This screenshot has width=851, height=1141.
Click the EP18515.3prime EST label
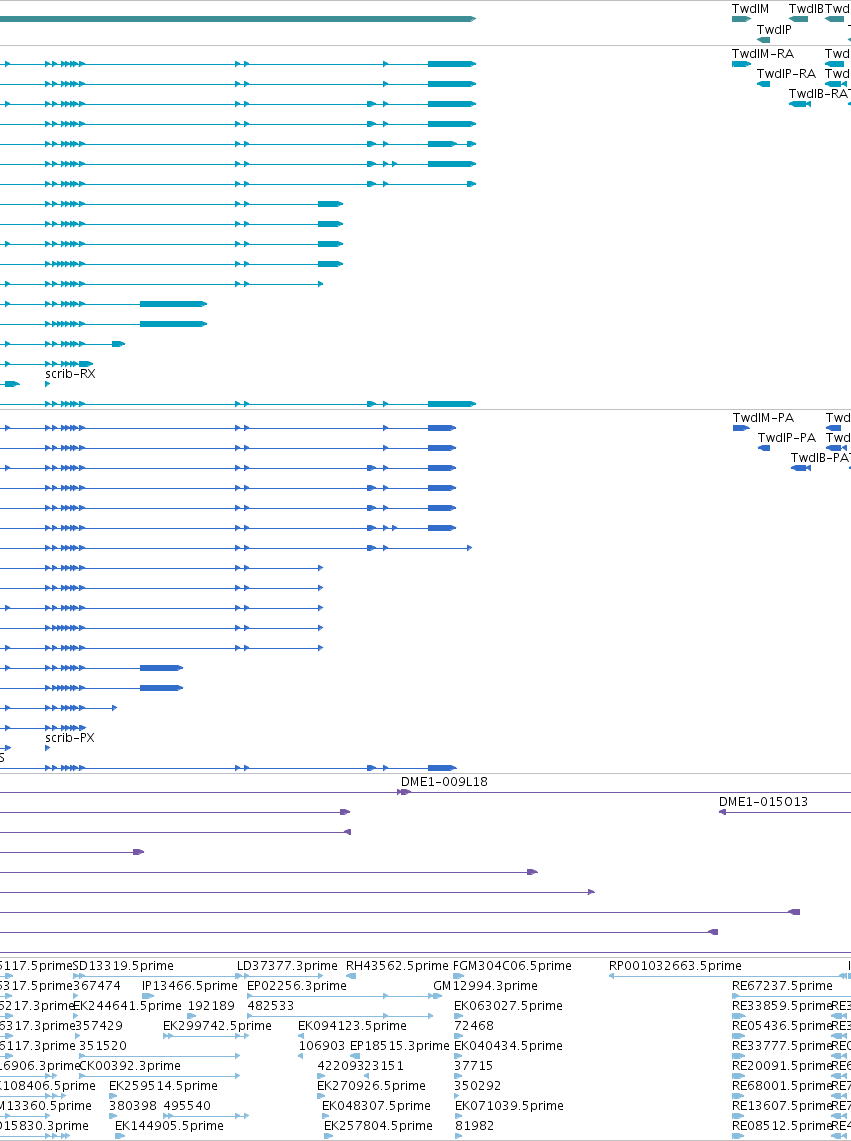pyautogui.click(x=400, y=1045)
